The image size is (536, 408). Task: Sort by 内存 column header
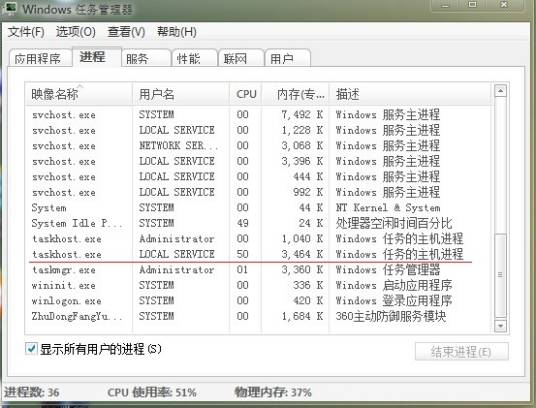click(295, 94)
